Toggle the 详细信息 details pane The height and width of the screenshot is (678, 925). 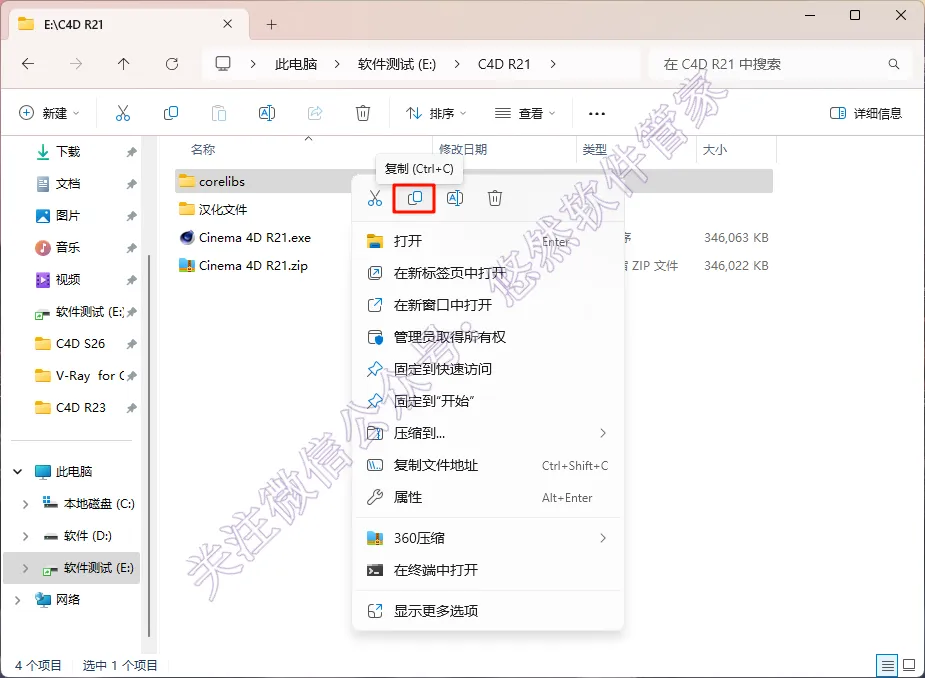[x=865, y=113]
